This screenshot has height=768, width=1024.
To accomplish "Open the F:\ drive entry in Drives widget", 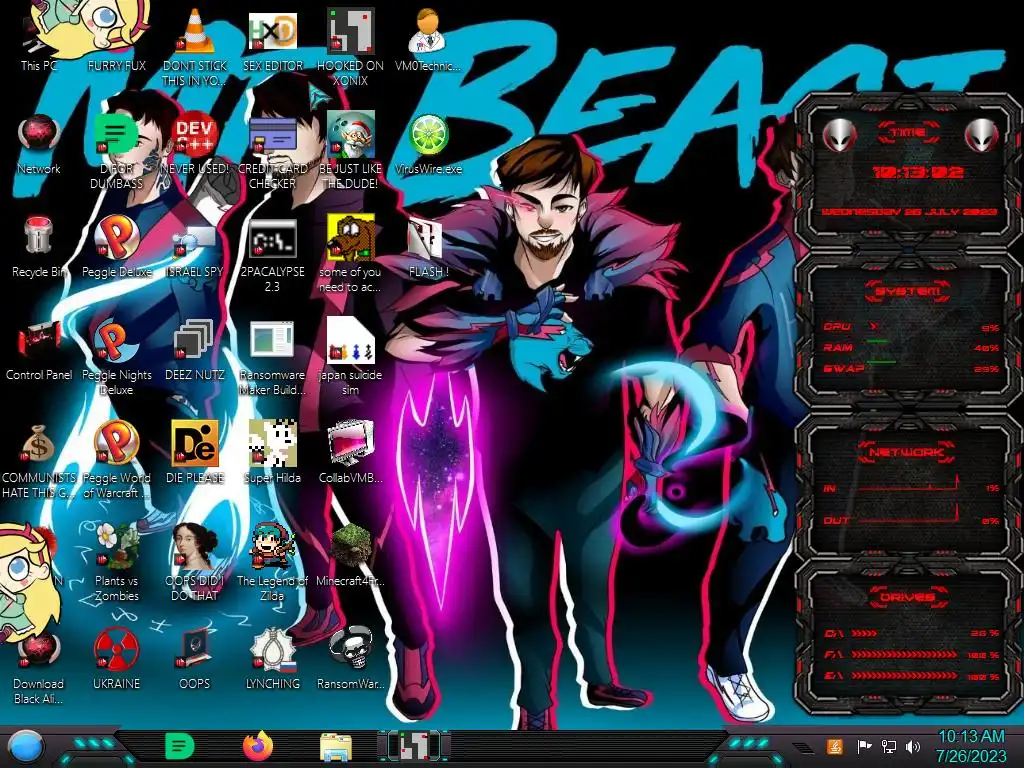I will (911, 654).
